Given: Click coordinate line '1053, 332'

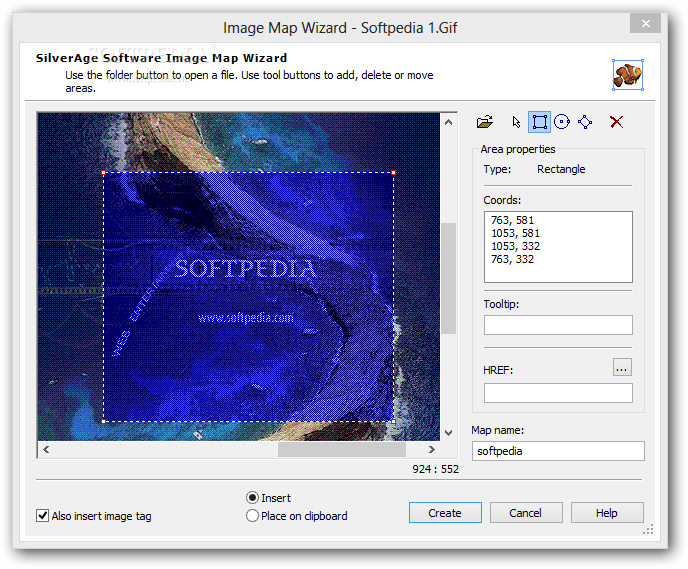Looking at the screenshot, I should [x=515, y=246].
